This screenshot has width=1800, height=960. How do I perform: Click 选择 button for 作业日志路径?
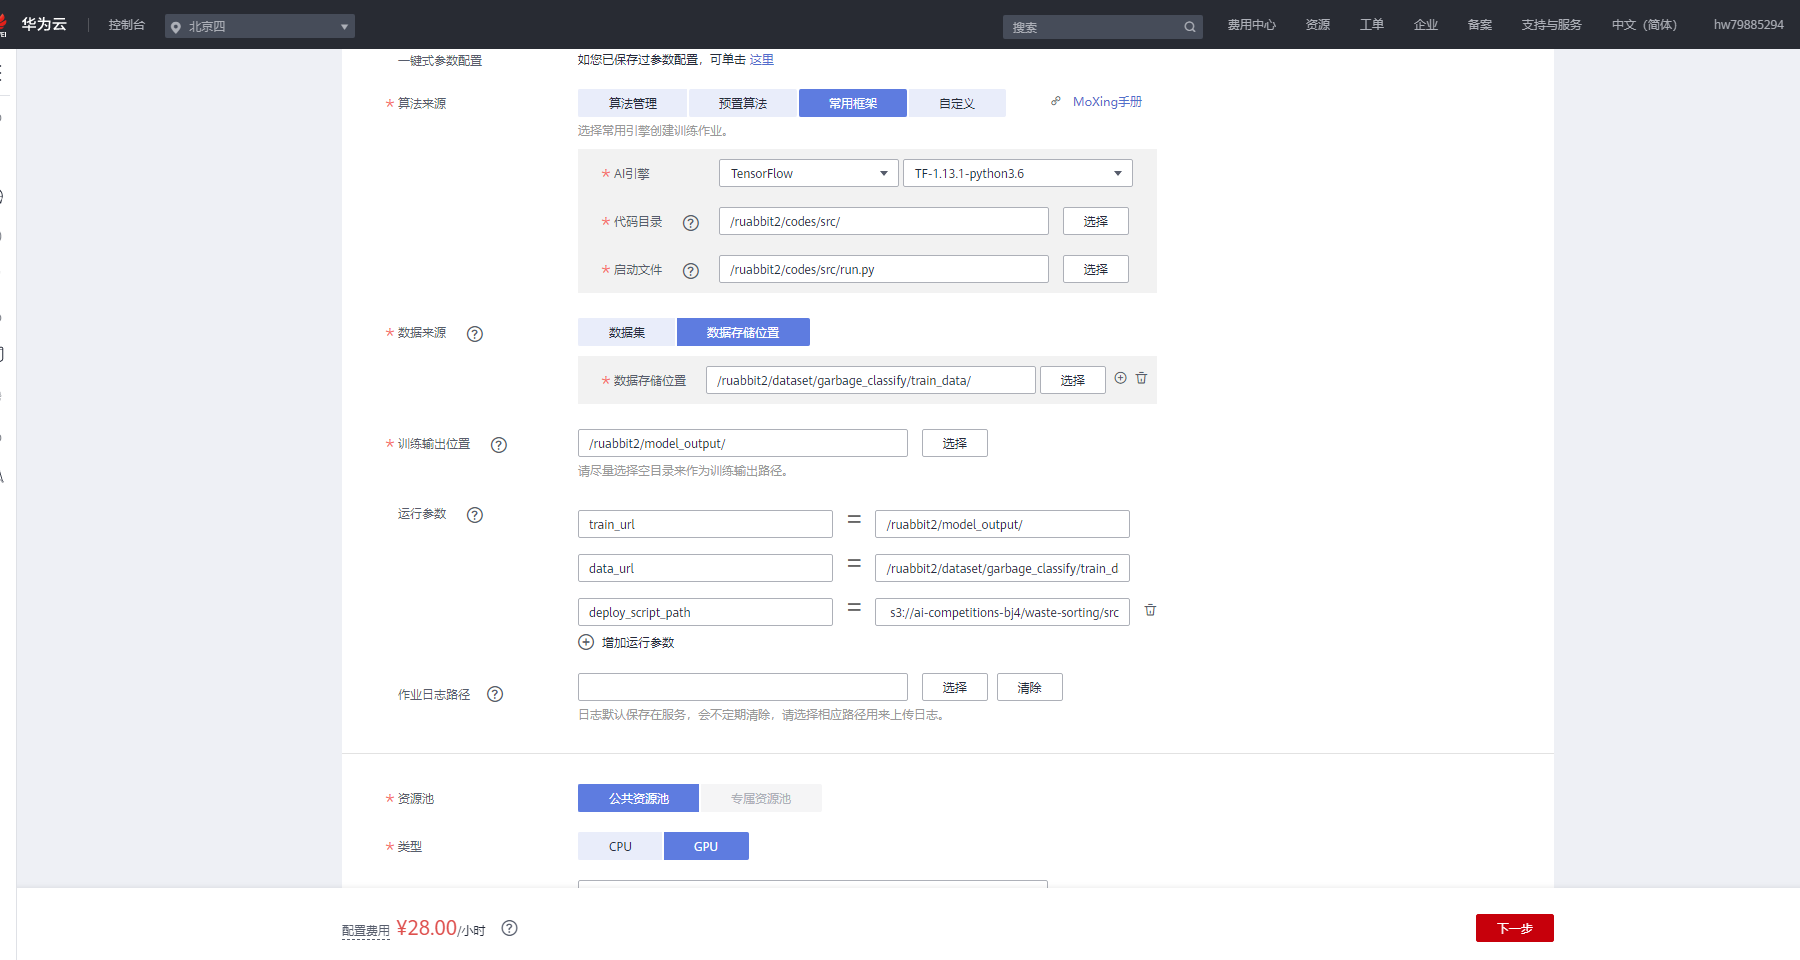coord(955,687)
